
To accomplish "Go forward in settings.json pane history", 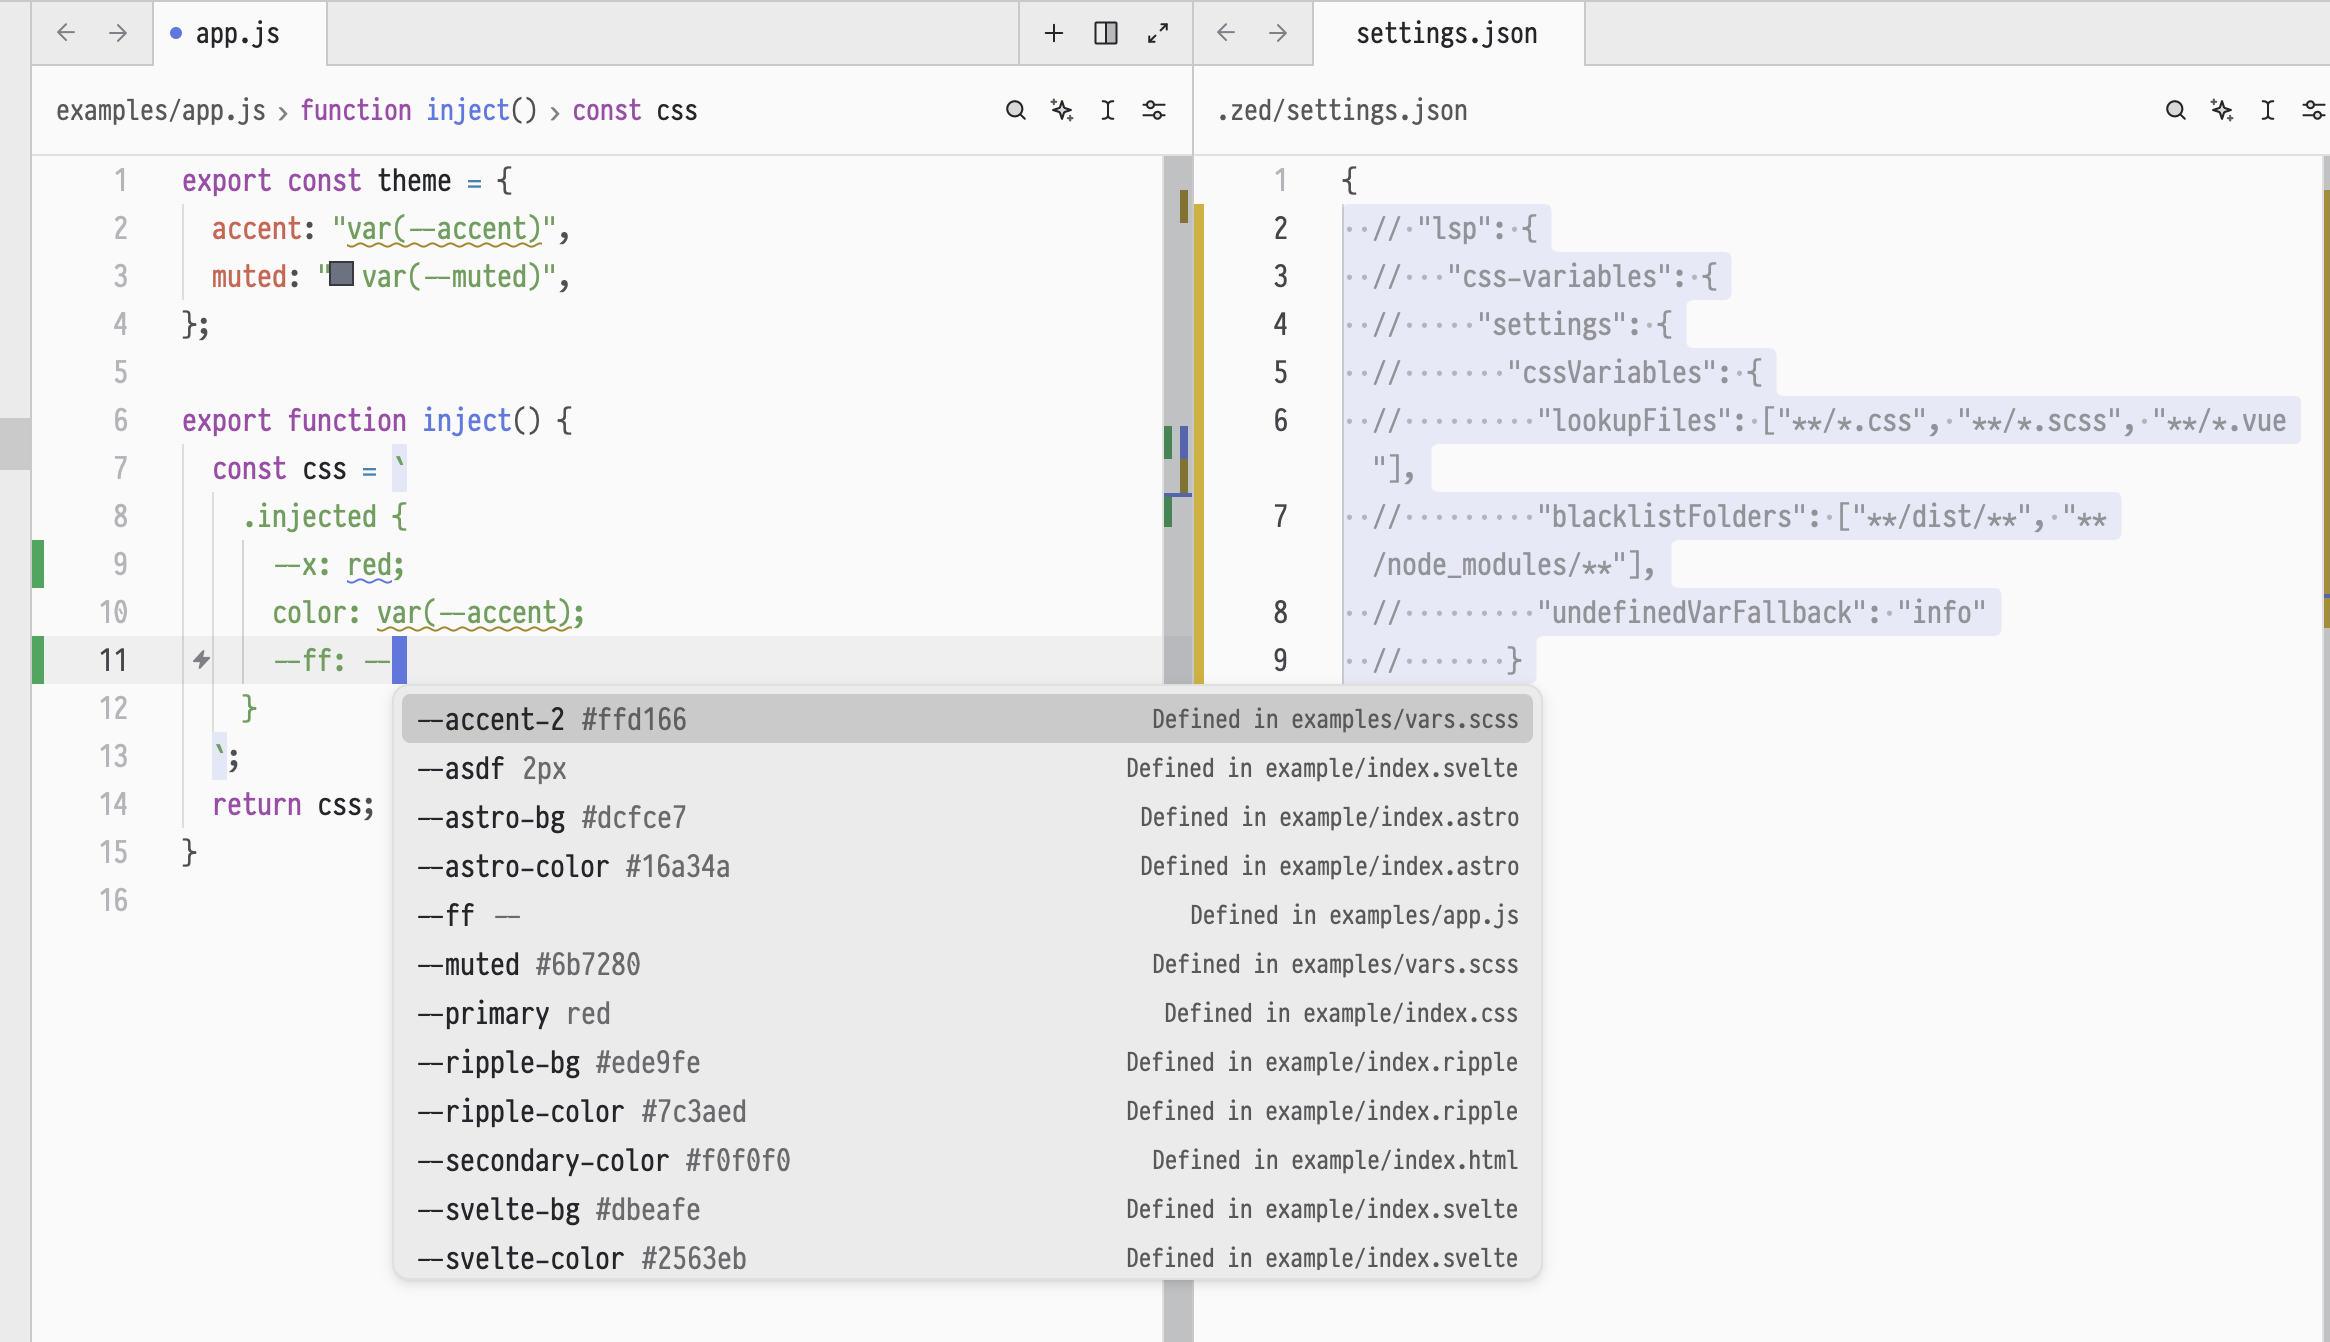I will click(x=1278, y=33).
